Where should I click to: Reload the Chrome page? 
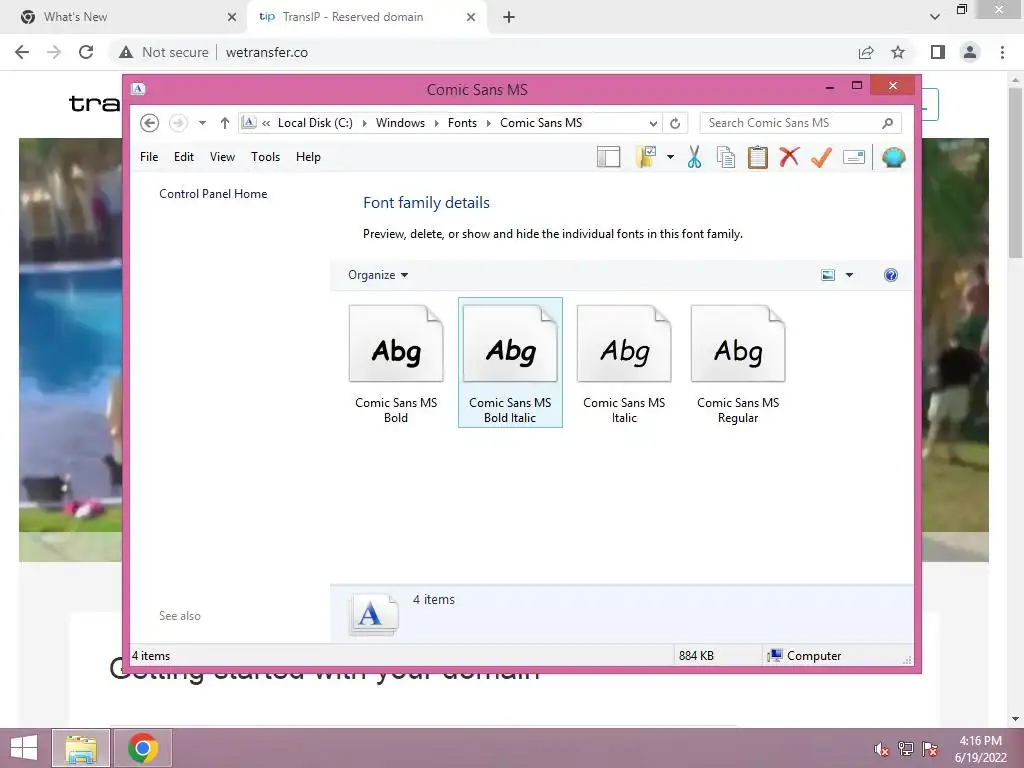(x=86, y=52)
